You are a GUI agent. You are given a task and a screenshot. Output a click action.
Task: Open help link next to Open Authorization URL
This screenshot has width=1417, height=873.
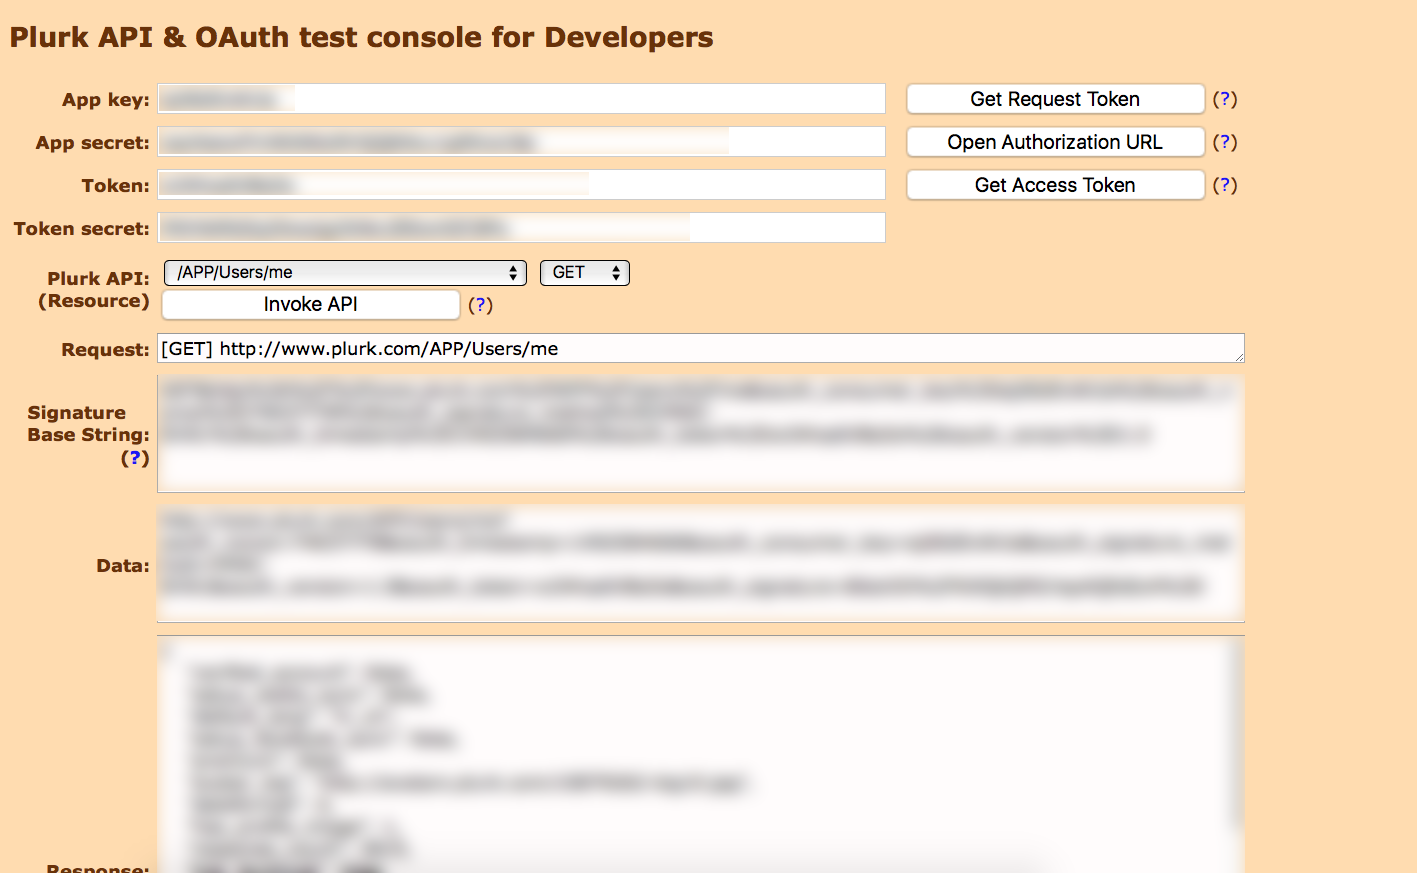[x=1225, y=142]
